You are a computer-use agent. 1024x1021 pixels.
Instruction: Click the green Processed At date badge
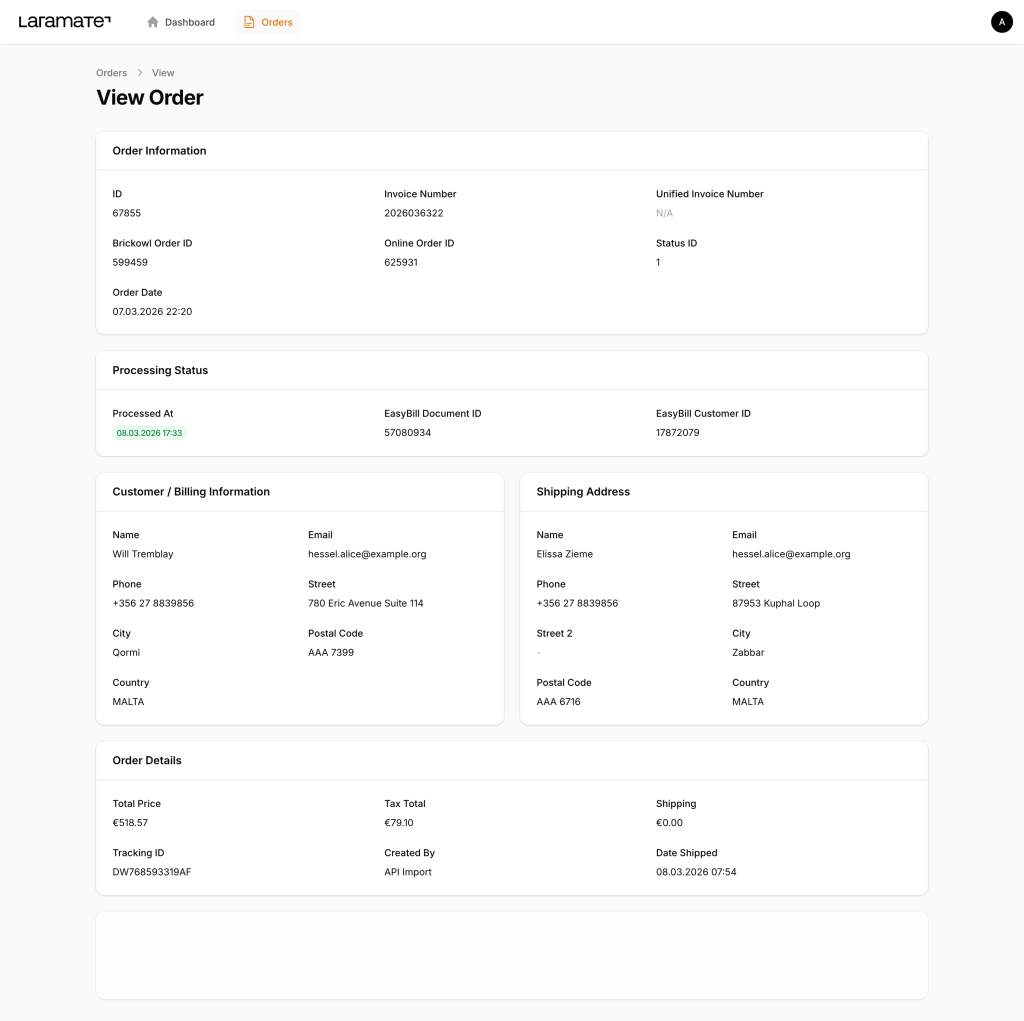(149, 433)
